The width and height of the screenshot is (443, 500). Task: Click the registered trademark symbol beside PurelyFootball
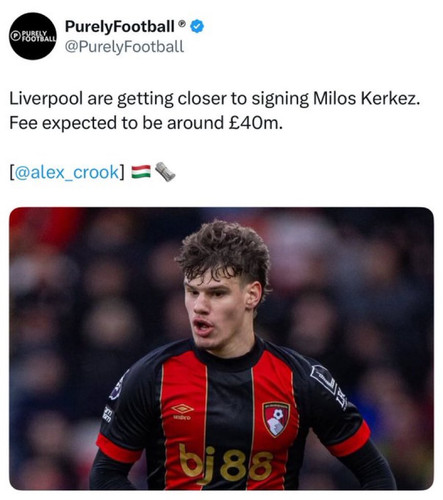pos(182,24)
